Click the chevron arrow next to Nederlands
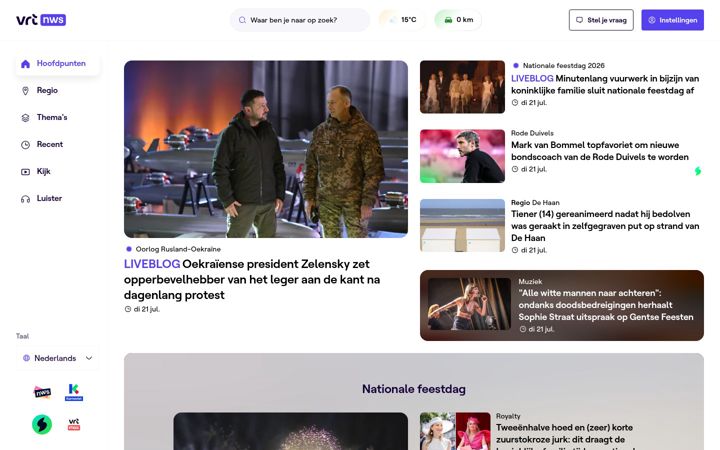 point(89,358)
